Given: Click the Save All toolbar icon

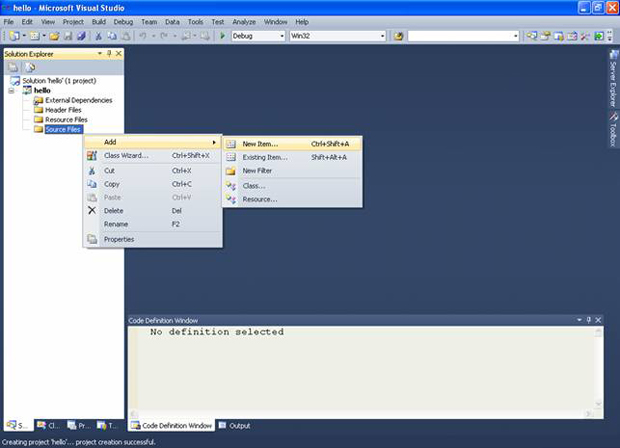Looking at the screenshot, I should pyautogui.click(x=81, y=36).
